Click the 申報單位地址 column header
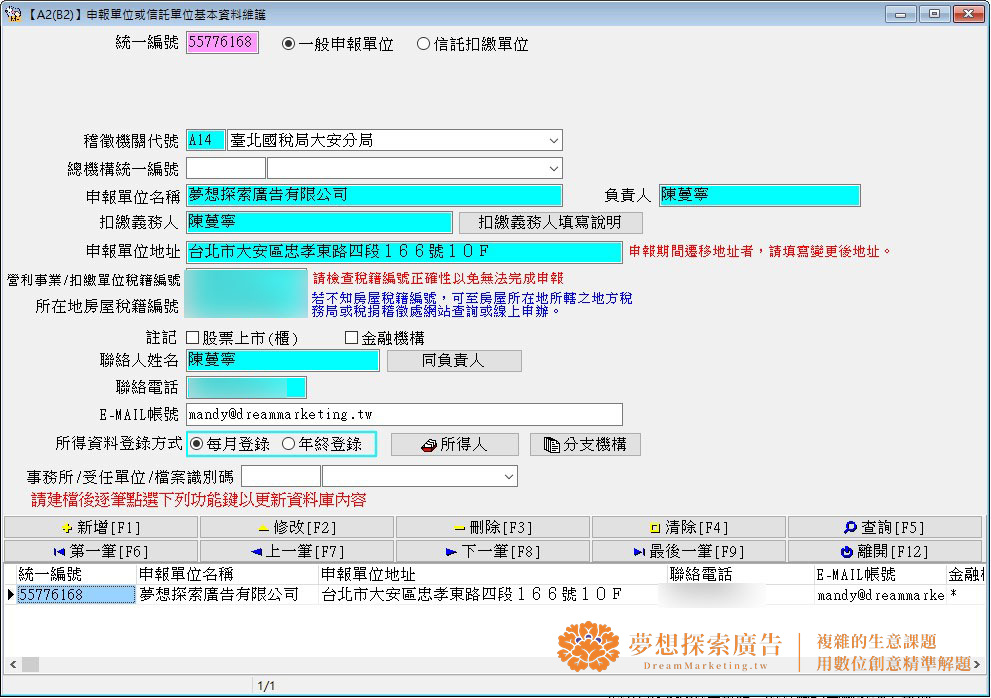Image resolution: width=991 pixels, height=698 pixels. [x=493, y=574]
